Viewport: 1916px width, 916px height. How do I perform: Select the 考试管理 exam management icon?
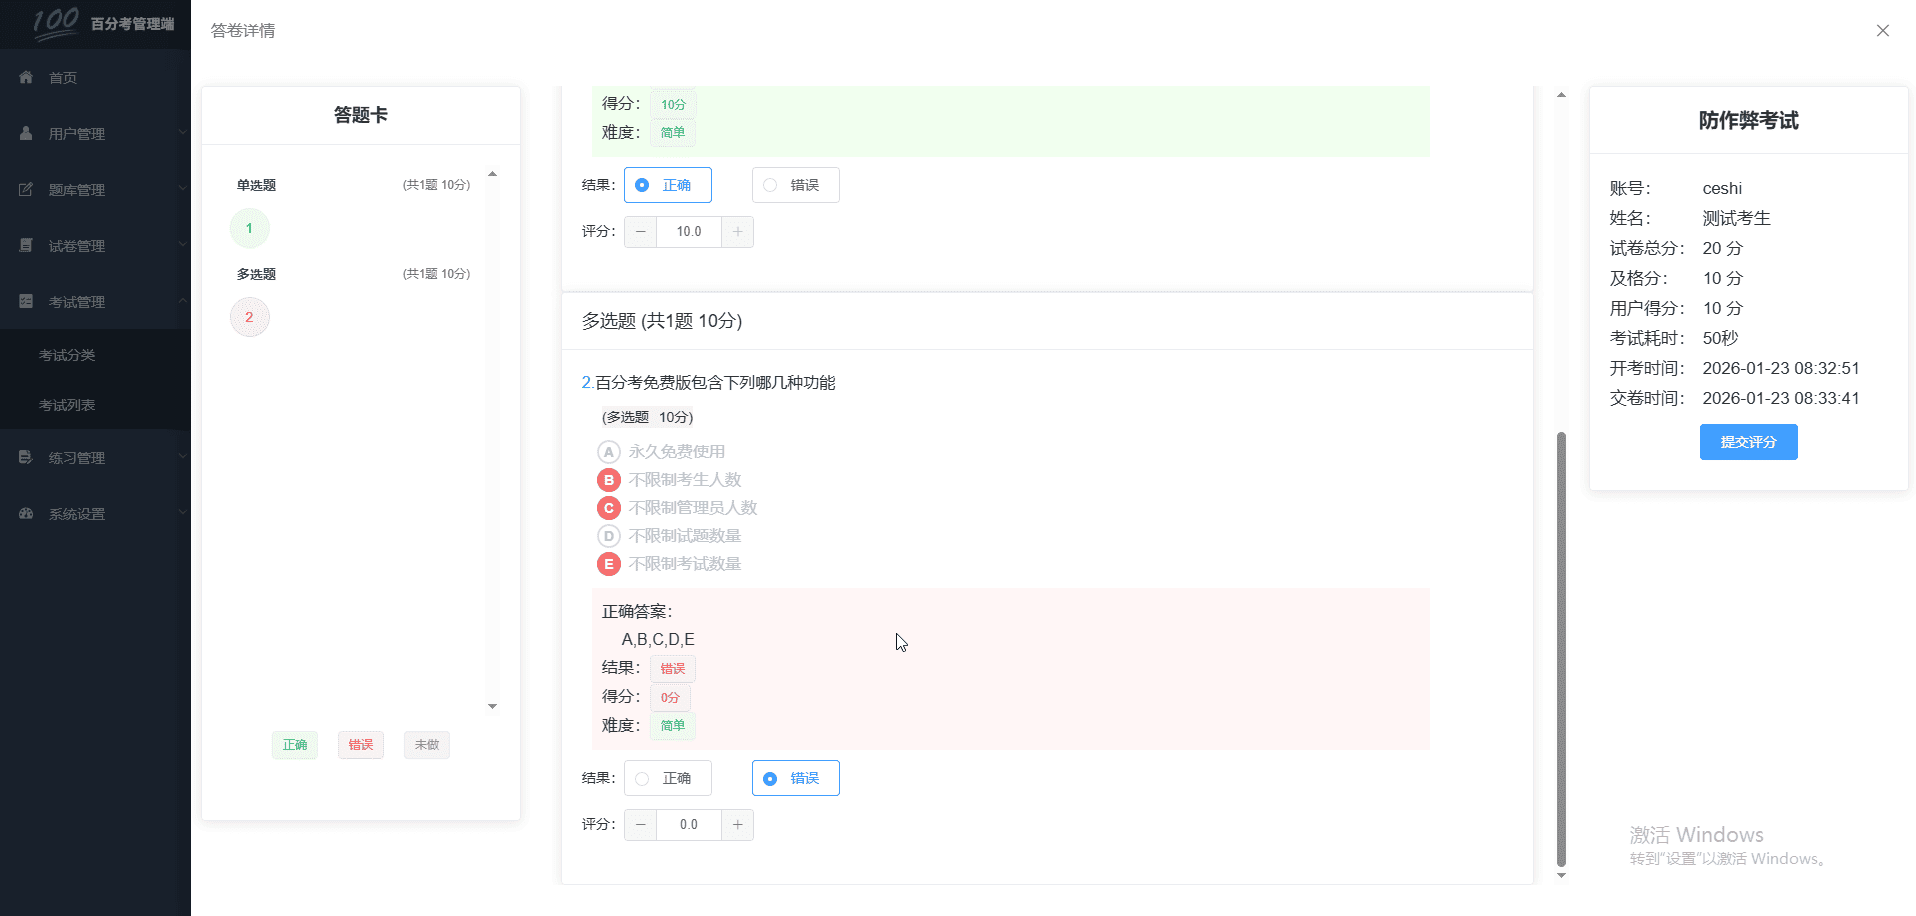(x=25, y=301)
